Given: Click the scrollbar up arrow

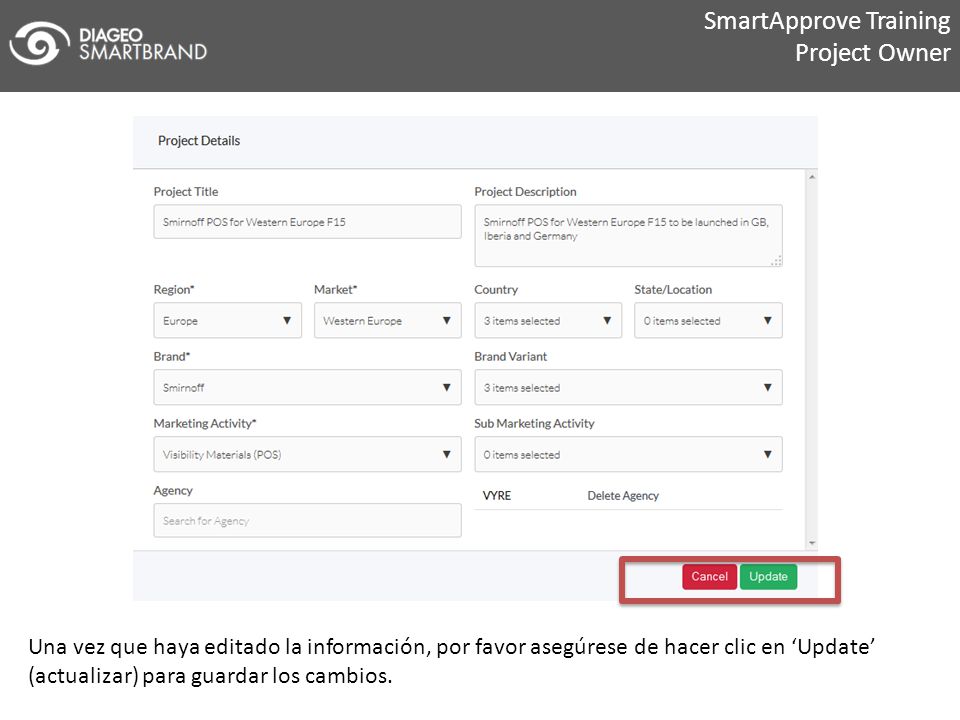Looking at the screenshot, I should pos(812,177).
